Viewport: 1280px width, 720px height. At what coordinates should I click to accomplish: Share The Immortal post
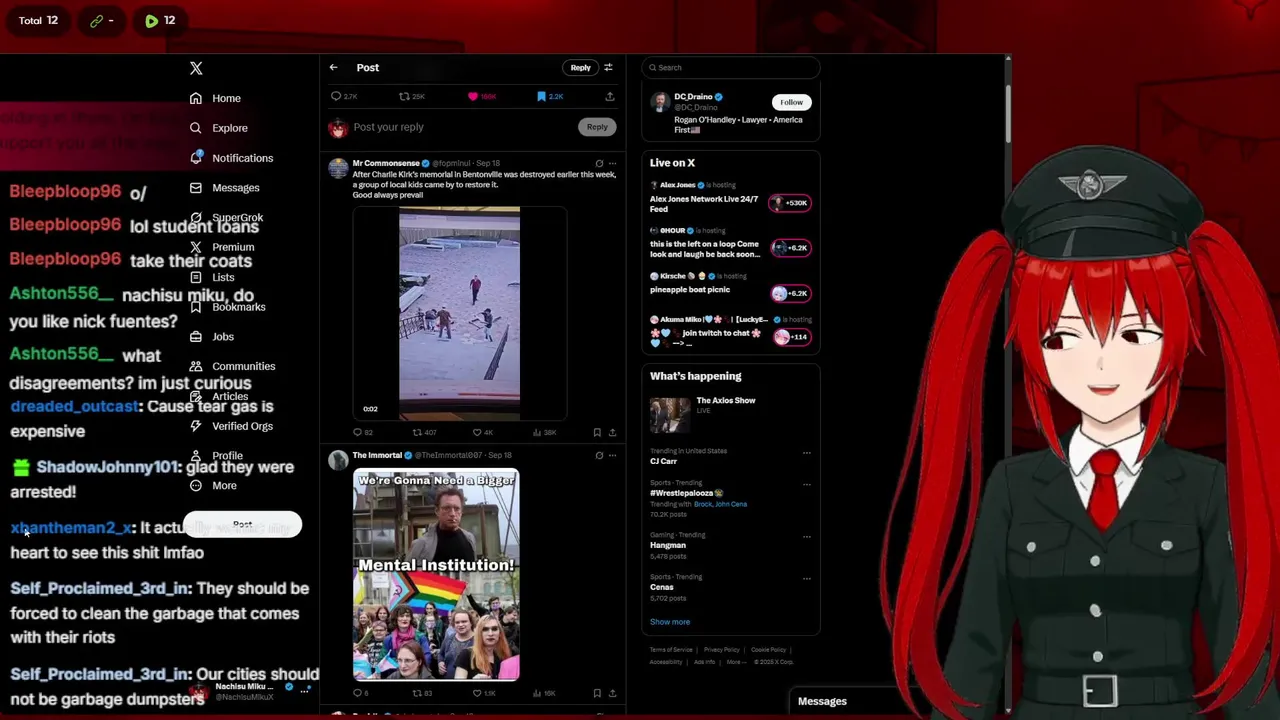[x=612, y=692]
